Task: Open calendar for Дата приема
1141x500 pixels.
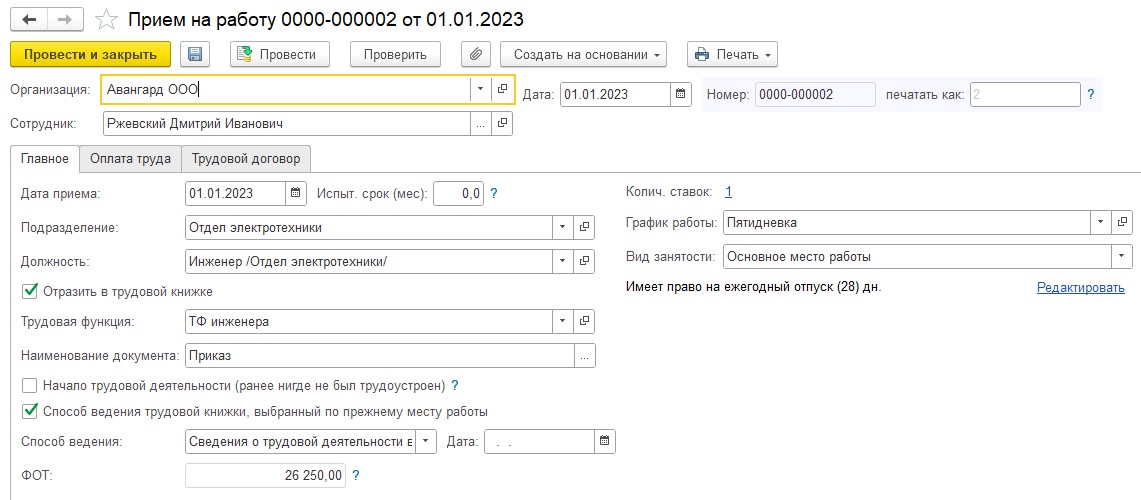Action: [295, 193]
